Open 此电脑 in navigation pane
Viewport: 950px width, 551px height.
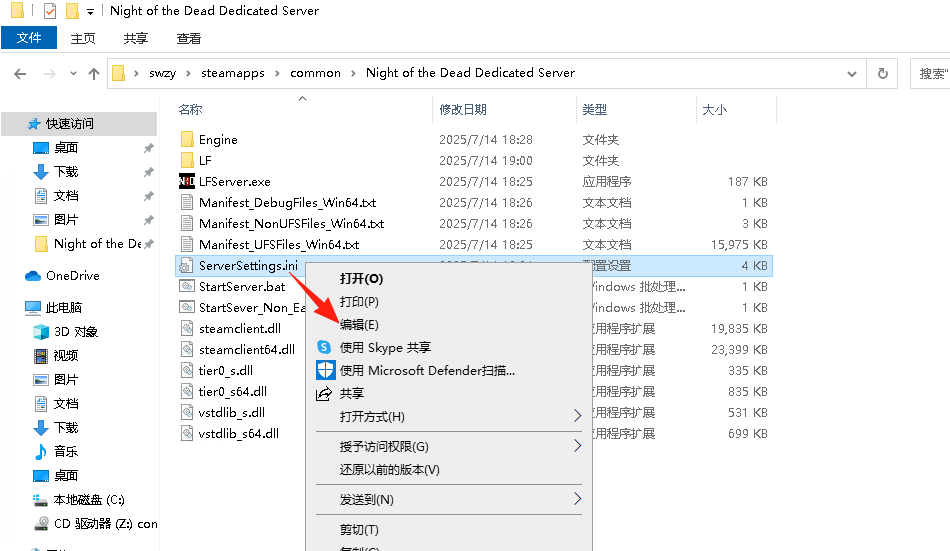tap(53, 308)
